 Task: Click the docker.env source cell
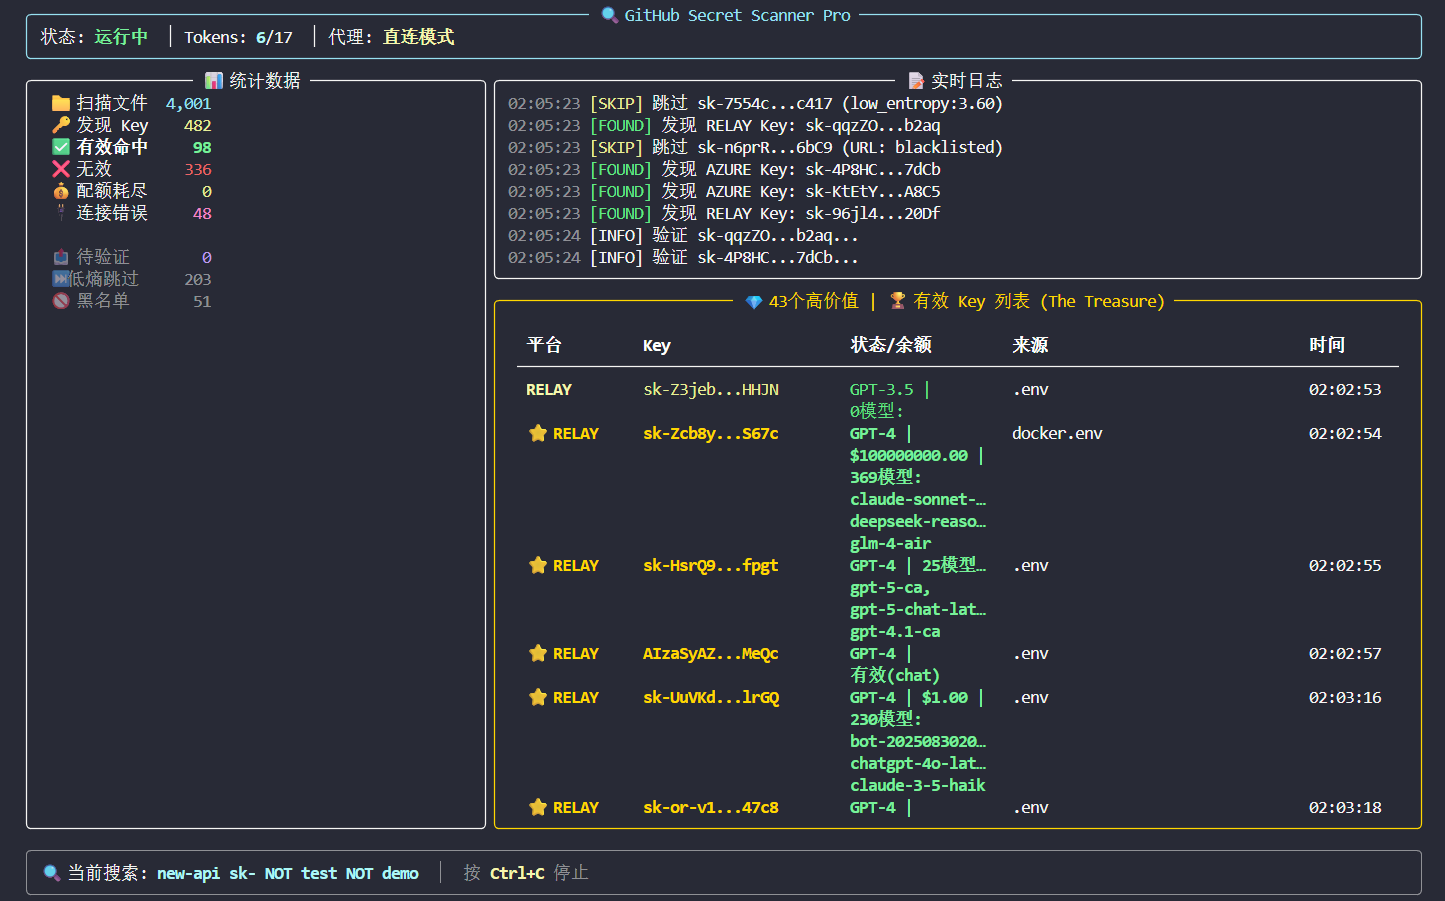point(1057,433)
